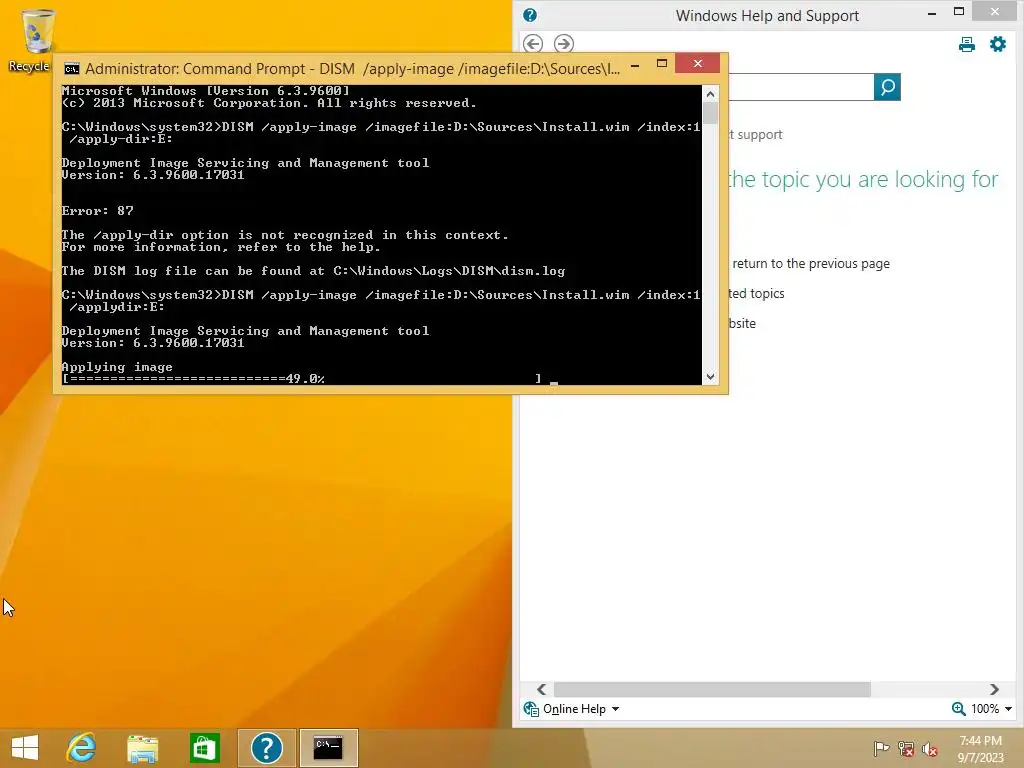This screenshot has width=1024, height=768.
Task: Minimize the Windows Help and Support window
Action: tap(932, 13)
